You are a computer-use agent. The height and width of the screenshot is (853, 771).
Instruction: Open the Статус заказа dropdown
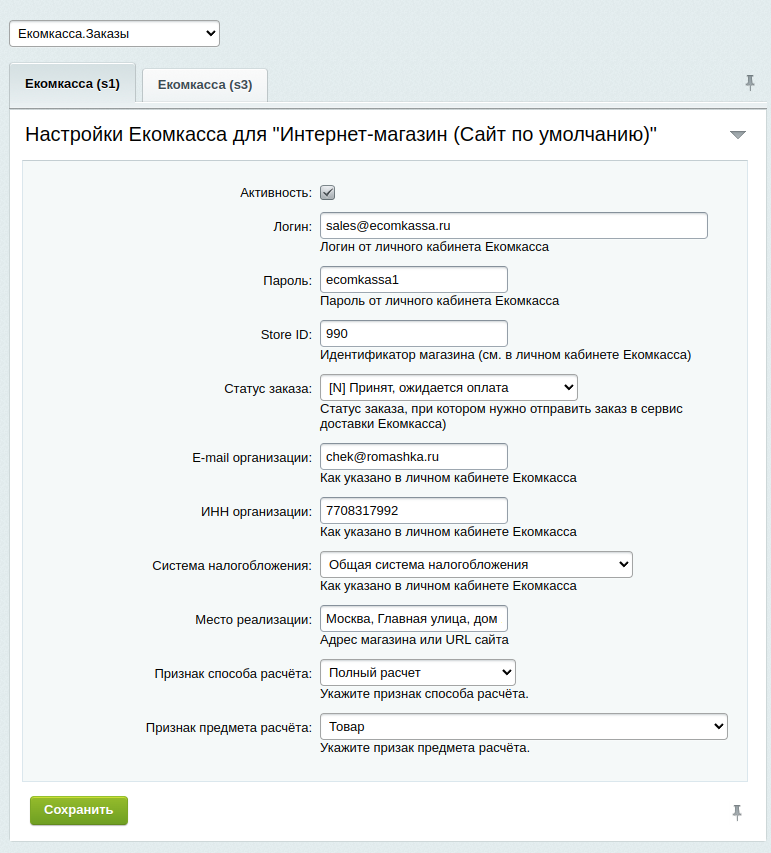[448, 388]
